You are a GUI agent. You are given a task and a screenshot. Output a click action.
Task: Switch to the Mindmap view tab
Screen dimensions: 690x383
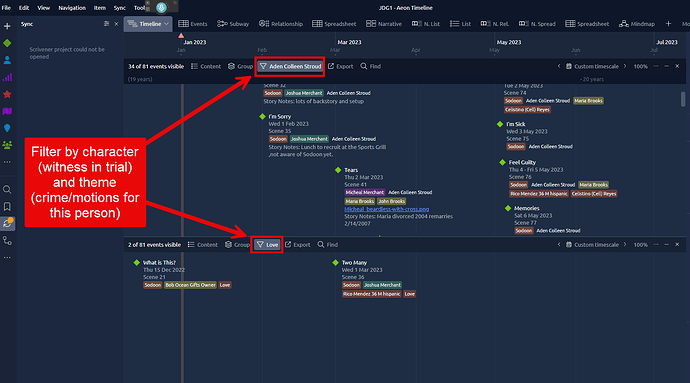point(637,24)
